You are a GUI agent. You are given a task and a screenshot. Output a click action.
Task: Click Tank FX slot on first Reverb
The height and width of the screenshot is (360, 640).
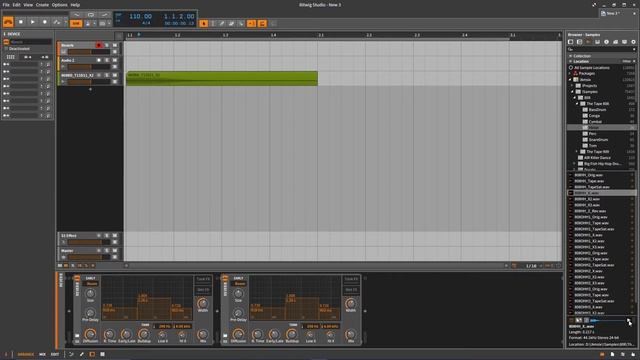coord(203,279)
